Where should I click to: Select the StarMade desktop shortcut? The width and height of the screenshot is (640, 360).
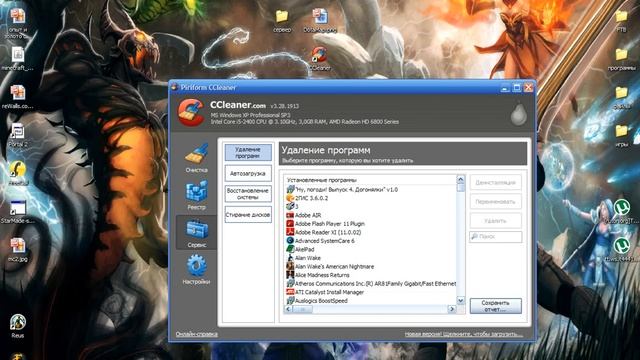coord(18,212)
